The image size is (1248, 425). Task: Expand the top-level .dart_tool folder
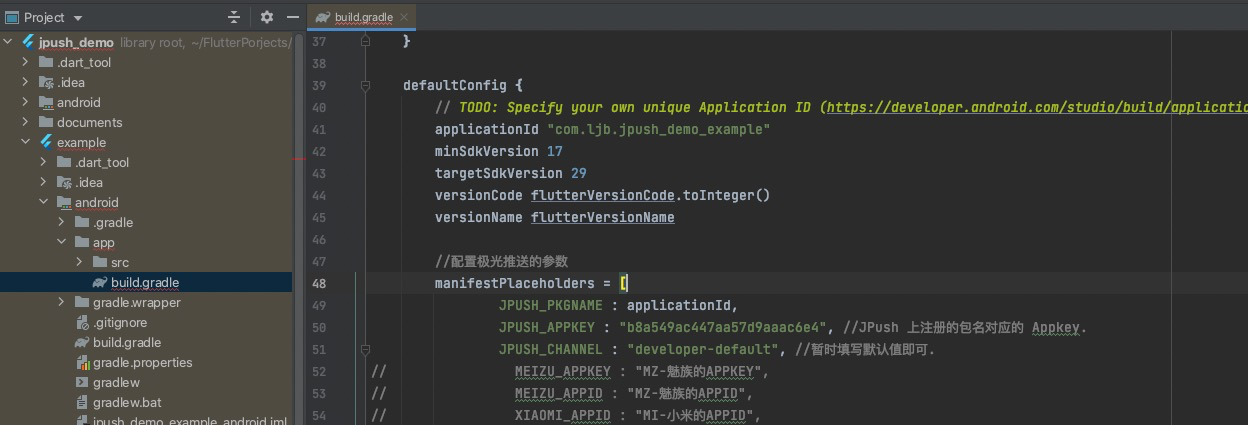click(25, 62)
